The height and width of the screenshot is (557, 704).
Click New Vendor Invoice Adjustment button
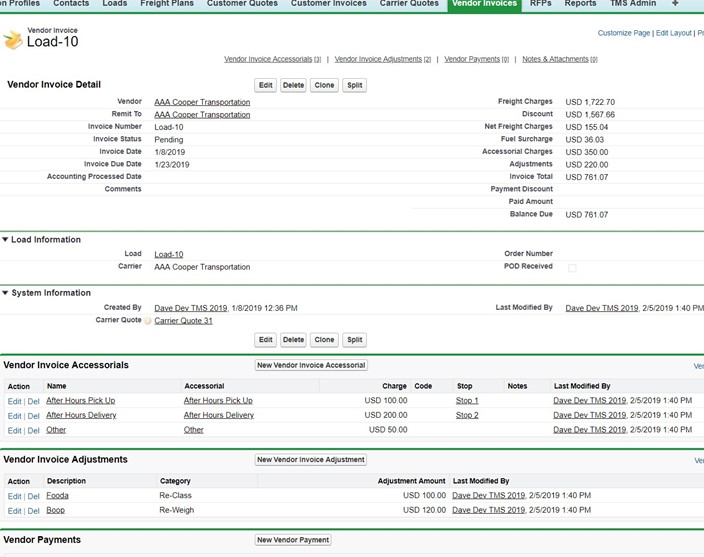(x=311, y=460)
